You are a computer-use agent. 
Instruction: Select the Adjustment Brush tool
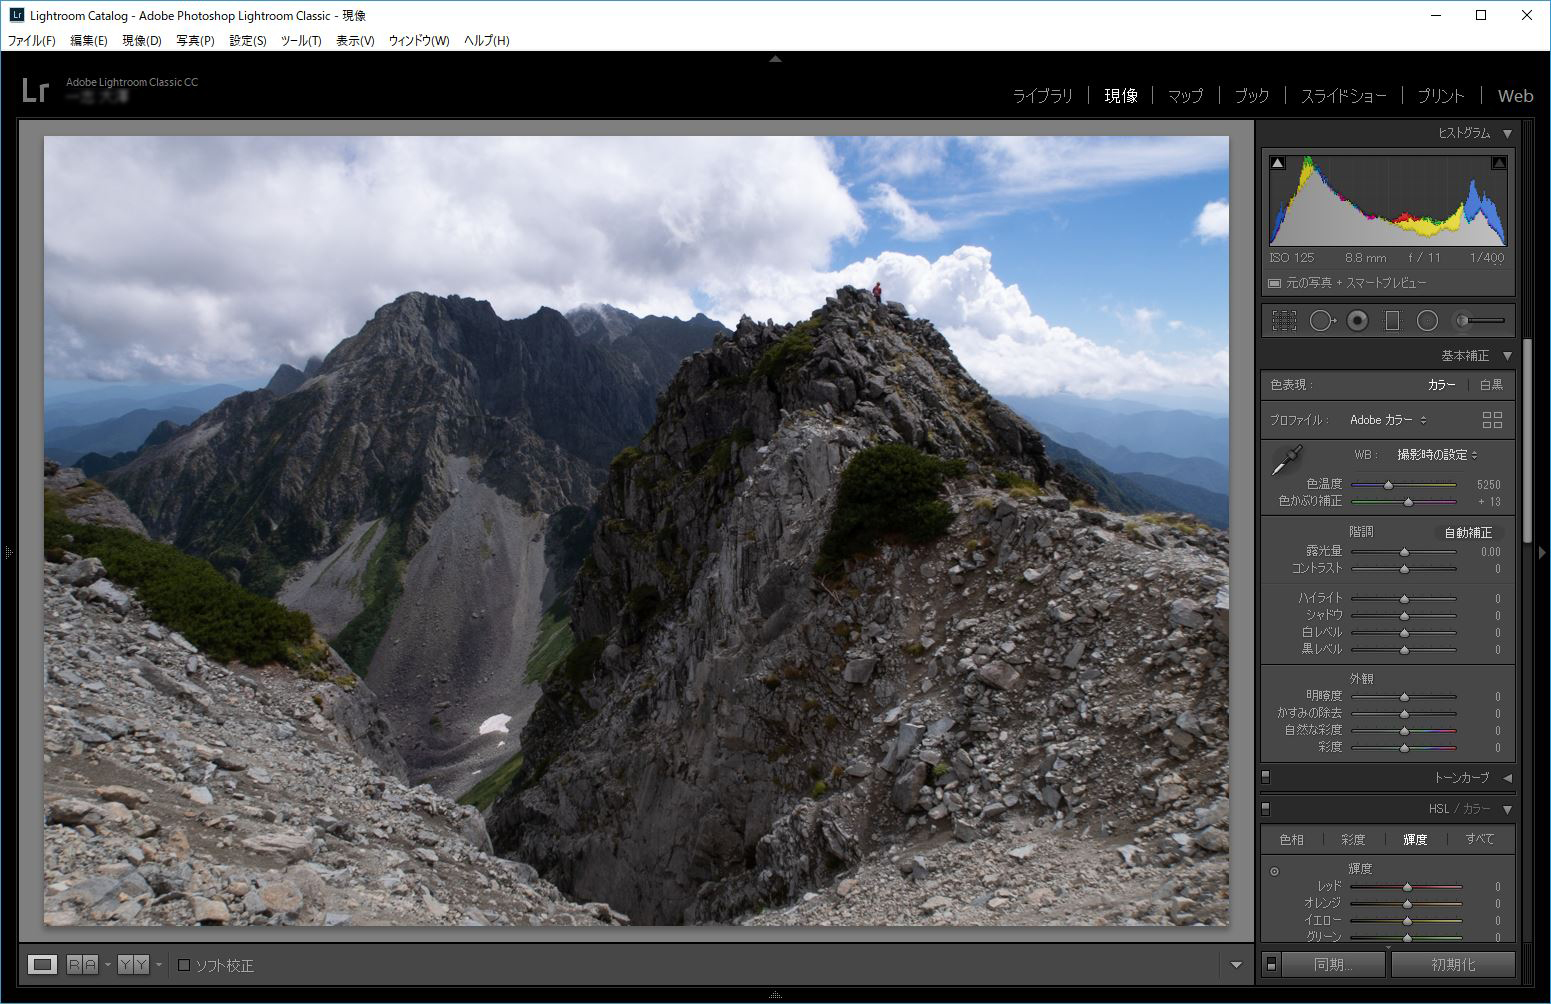point(1480,320)
